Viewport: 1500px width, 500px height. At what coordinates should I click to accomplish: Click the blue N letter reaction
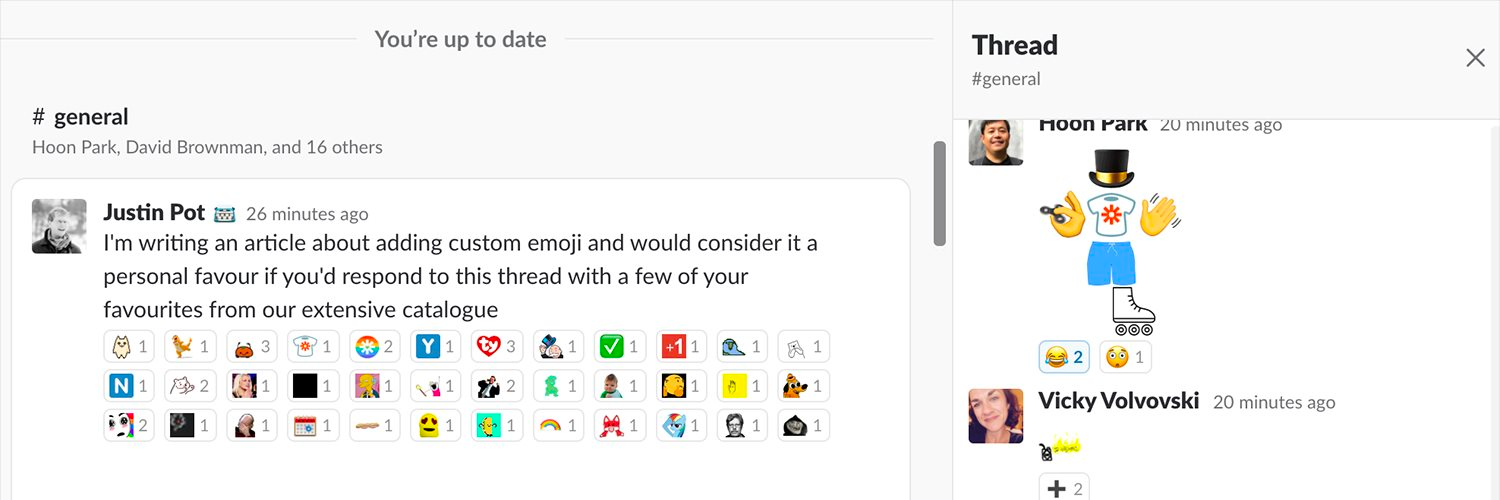[129, 386]
